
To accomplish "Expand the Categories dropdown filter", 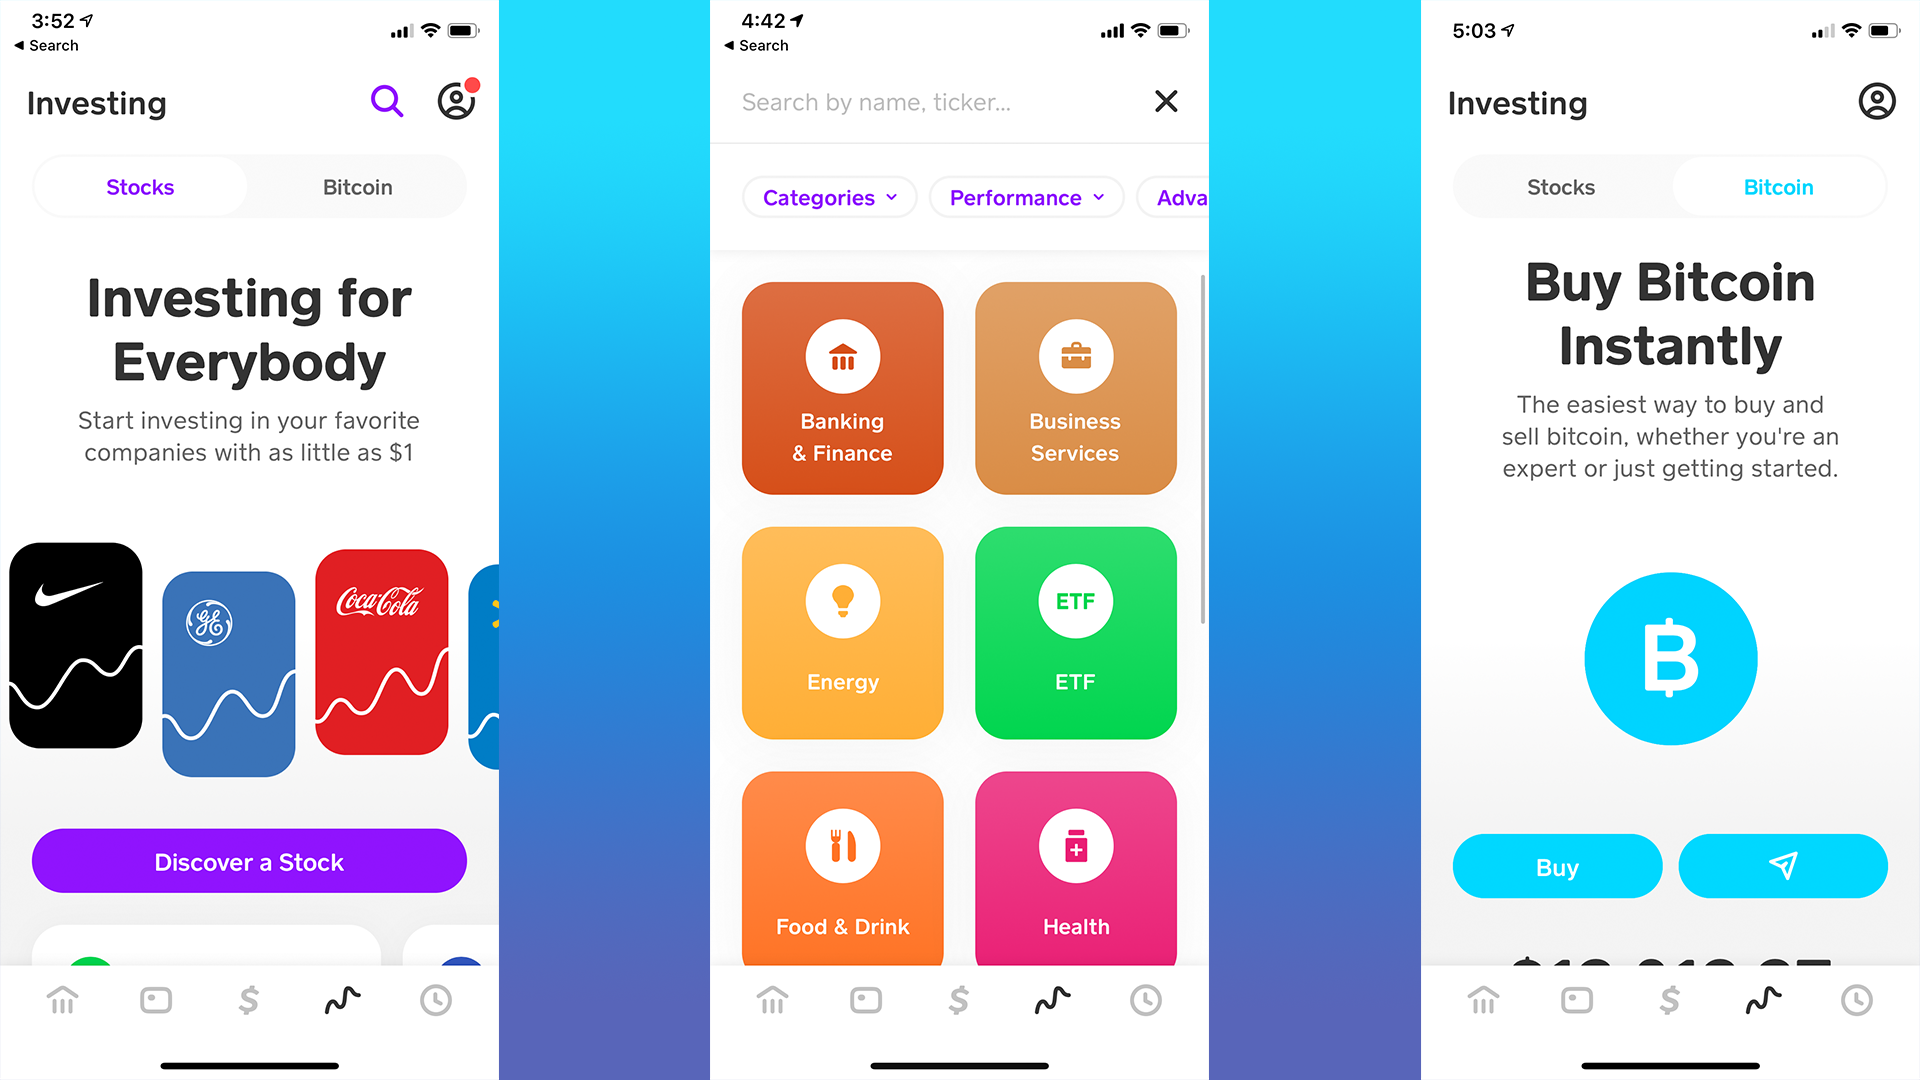I will [x=824, y=198].
